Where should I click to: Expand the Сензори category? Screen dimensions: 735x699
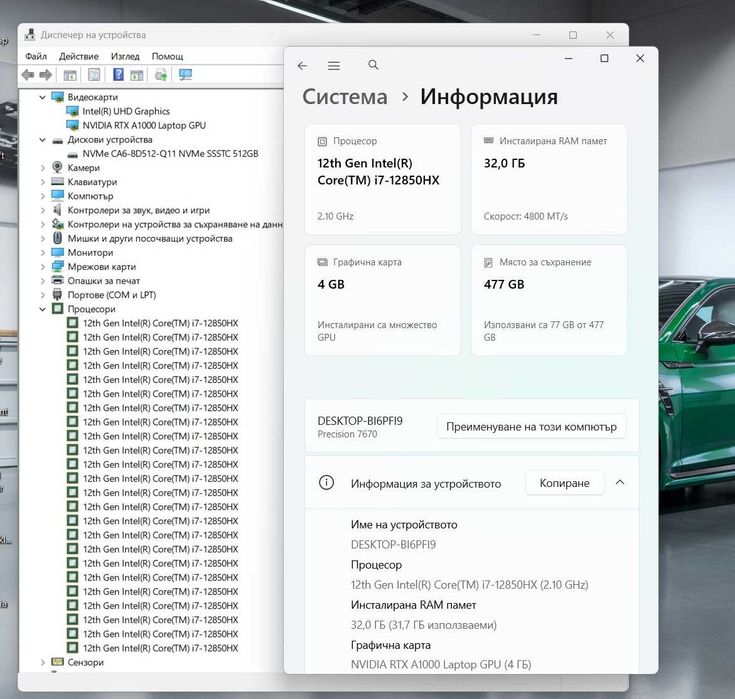point(42,662)
